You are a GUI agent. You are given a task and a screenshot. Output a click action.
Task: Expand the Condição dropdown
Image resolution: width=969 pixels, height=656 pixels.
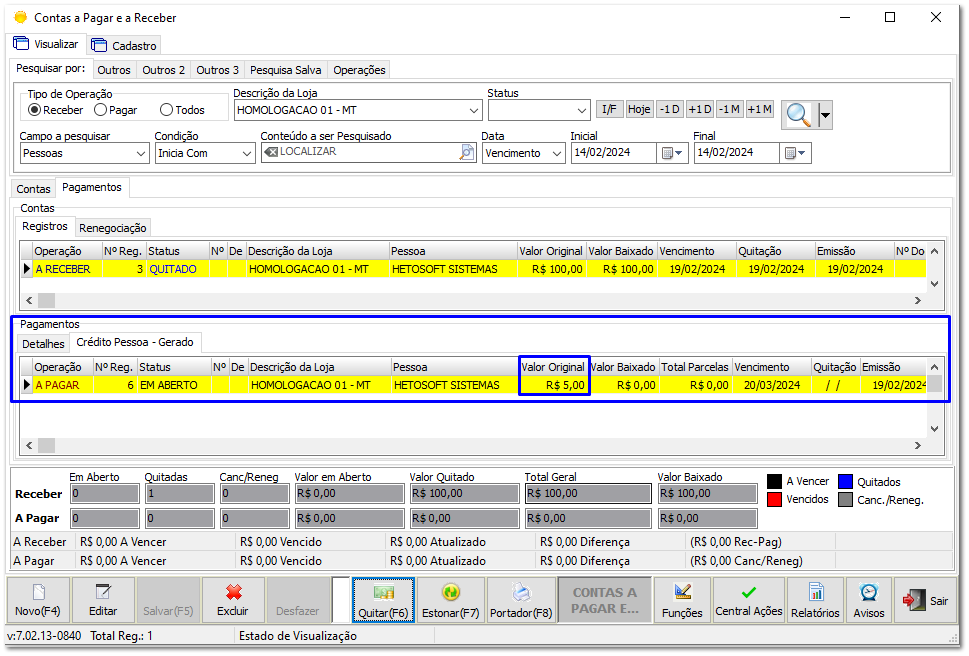click(x=248, y=153)
